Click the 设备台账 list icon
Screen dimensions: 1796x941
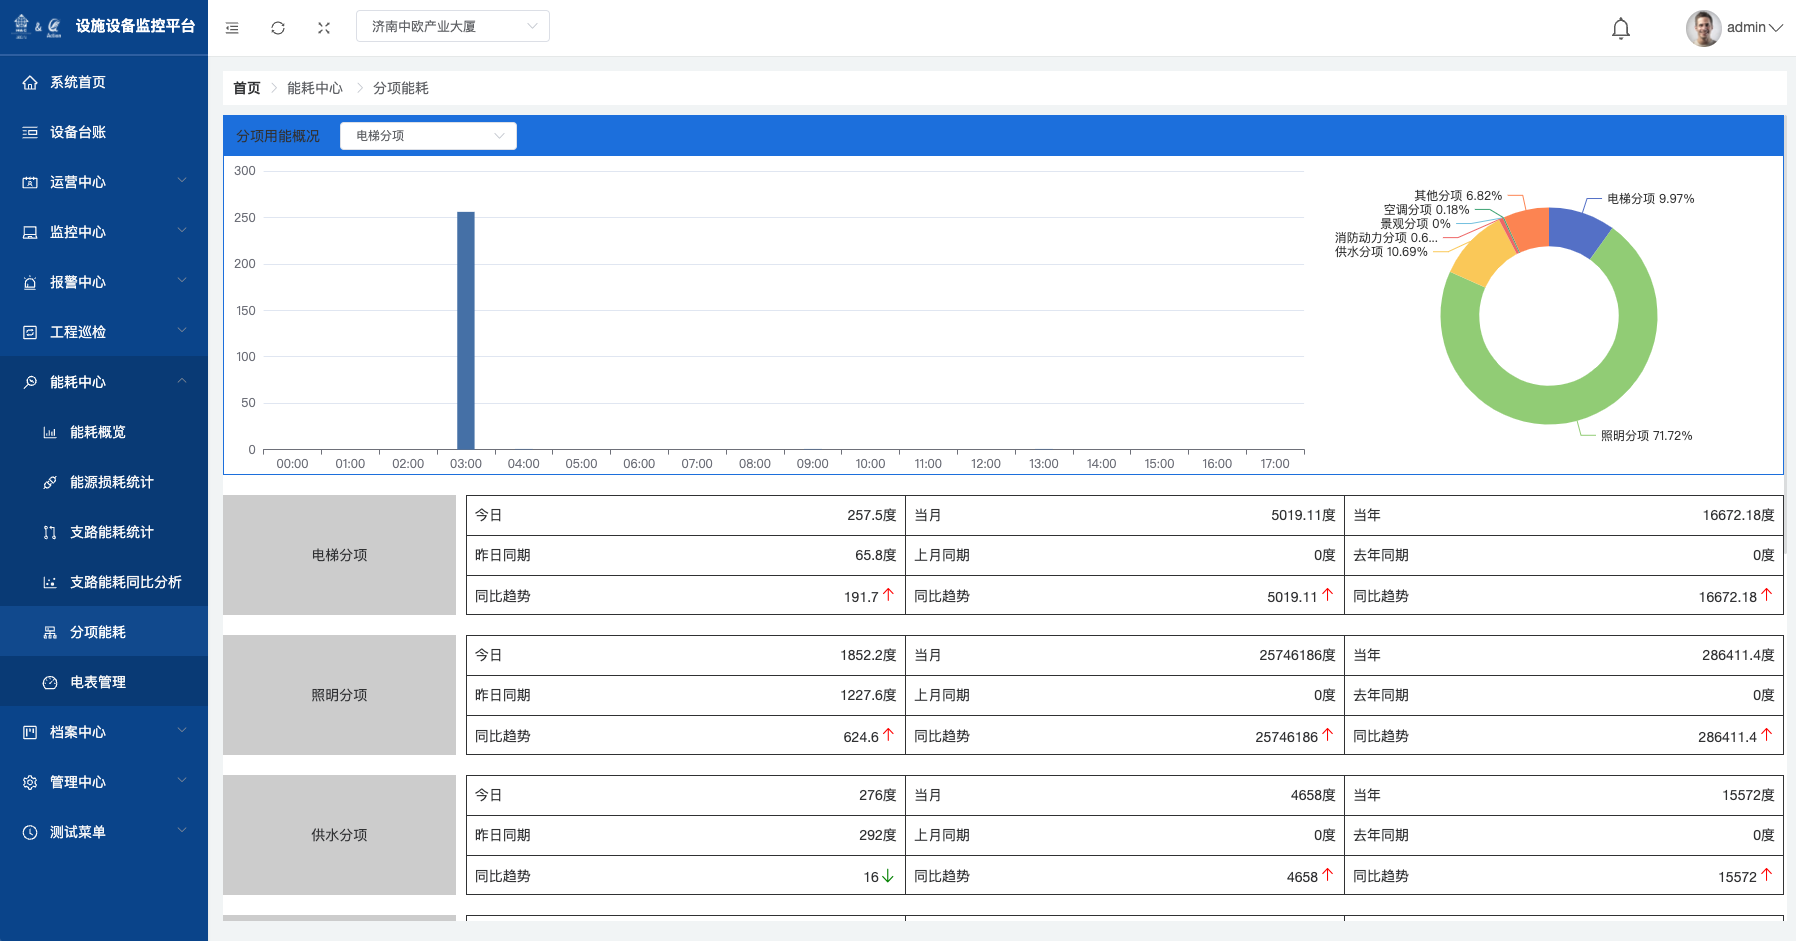[x=30, y=133]
